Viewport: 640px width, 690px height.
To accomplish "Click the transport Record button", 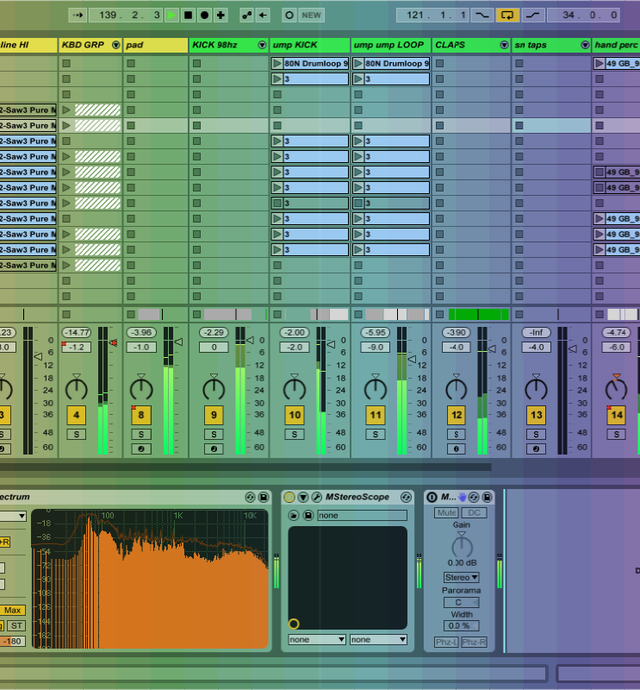I will click(204, 15).
